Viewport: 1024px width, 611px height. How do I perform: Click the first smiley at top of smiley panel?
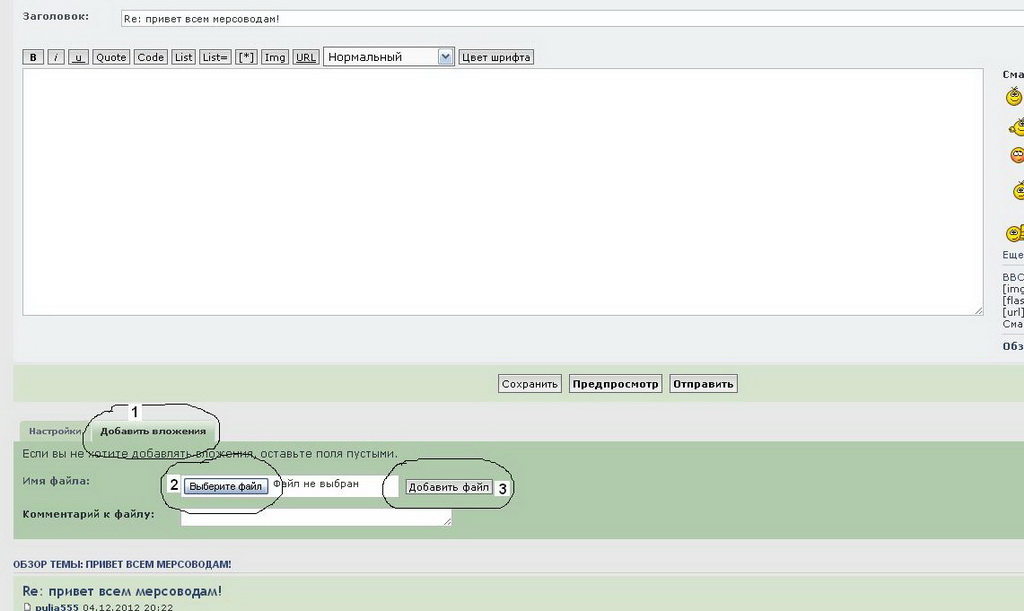point(1014,97)
